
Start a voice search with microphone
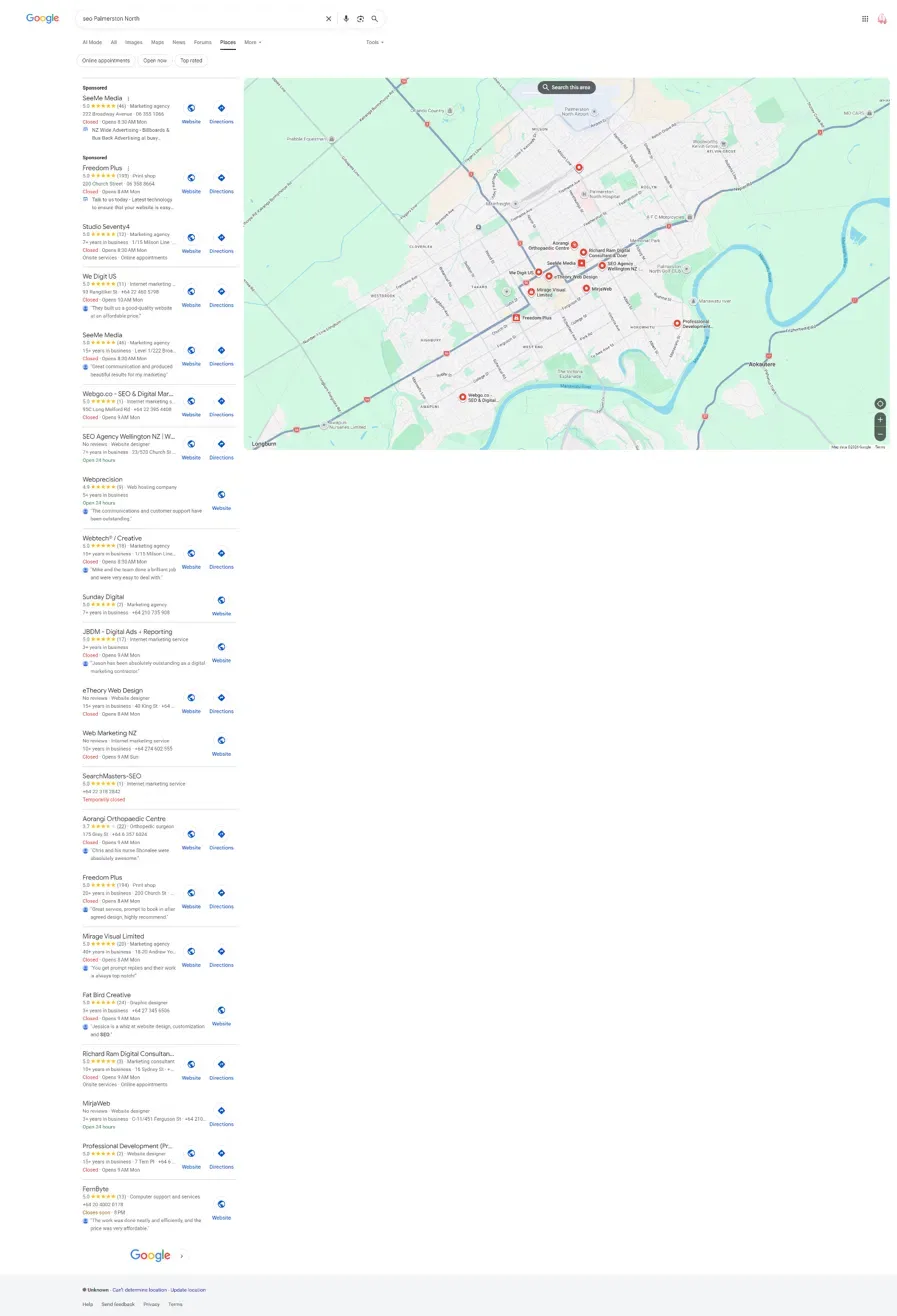coord(346,18)
